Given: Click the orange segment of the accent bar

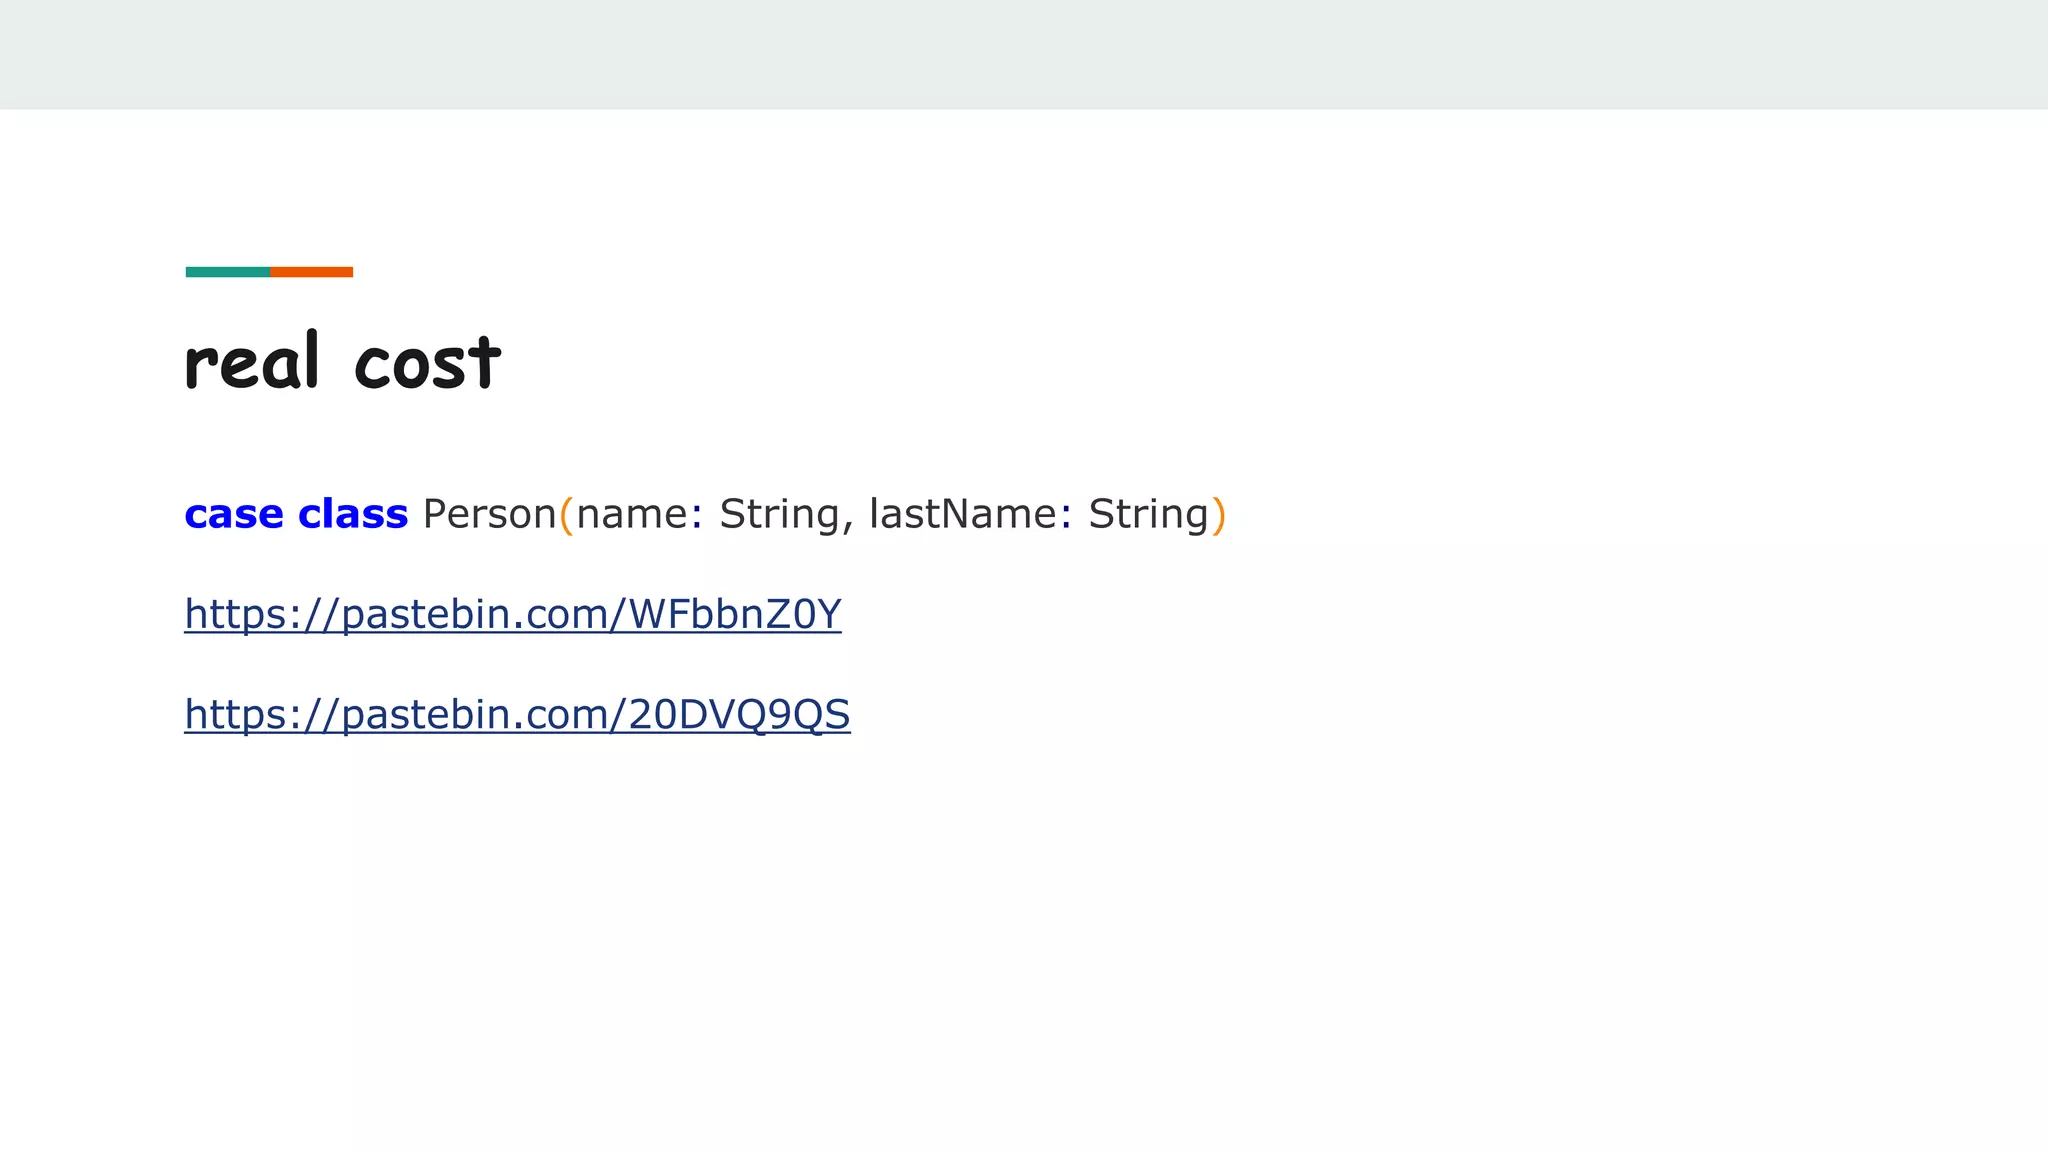Looking at the screenshot, I should click(311, 272).
